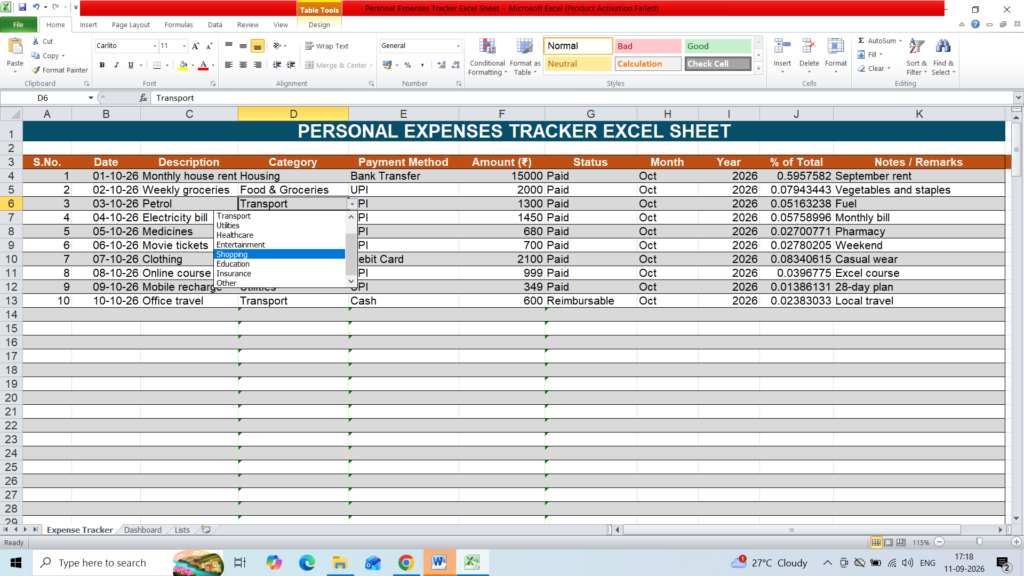Click the zoom slider handle in status bar
This screenshot has height=576, width=1024.
[979, 542]
